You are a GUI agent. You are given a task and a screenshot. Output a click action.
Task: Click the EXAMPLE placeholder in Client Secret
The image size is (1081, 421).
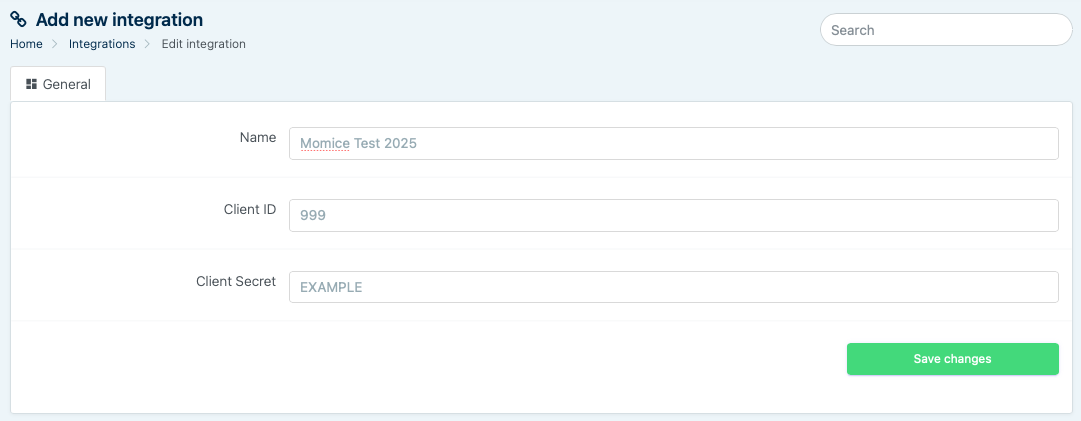(x=331, y=287)
